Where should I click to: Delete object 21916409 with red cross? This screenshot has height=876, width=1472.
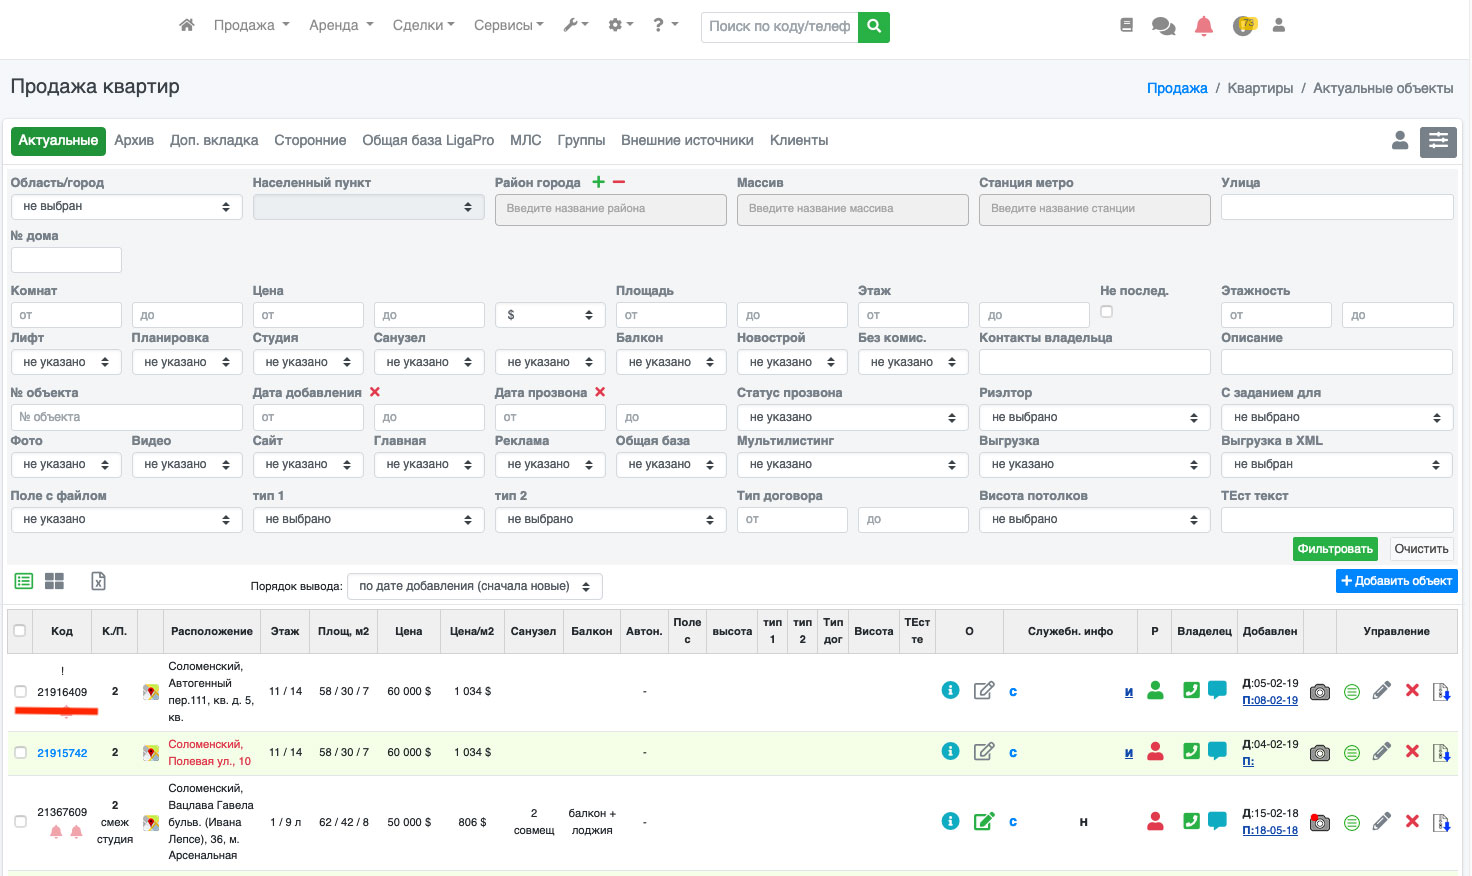click(x=1412, y=691)
